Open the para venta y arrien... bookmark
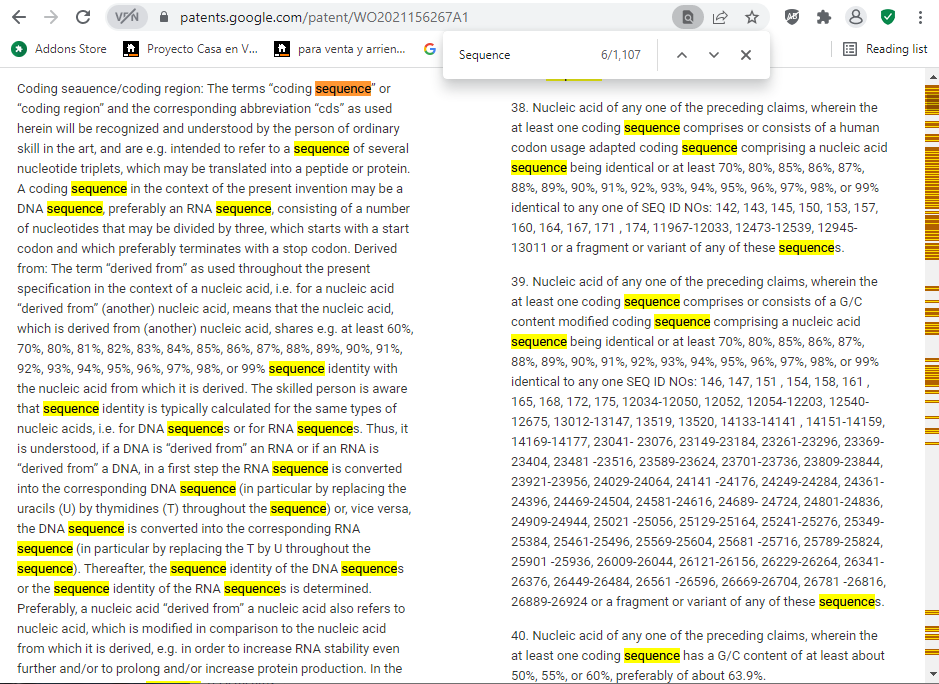The height and width of the screenshot is (684, 939). pyautogui.click(x=340, y=48)
